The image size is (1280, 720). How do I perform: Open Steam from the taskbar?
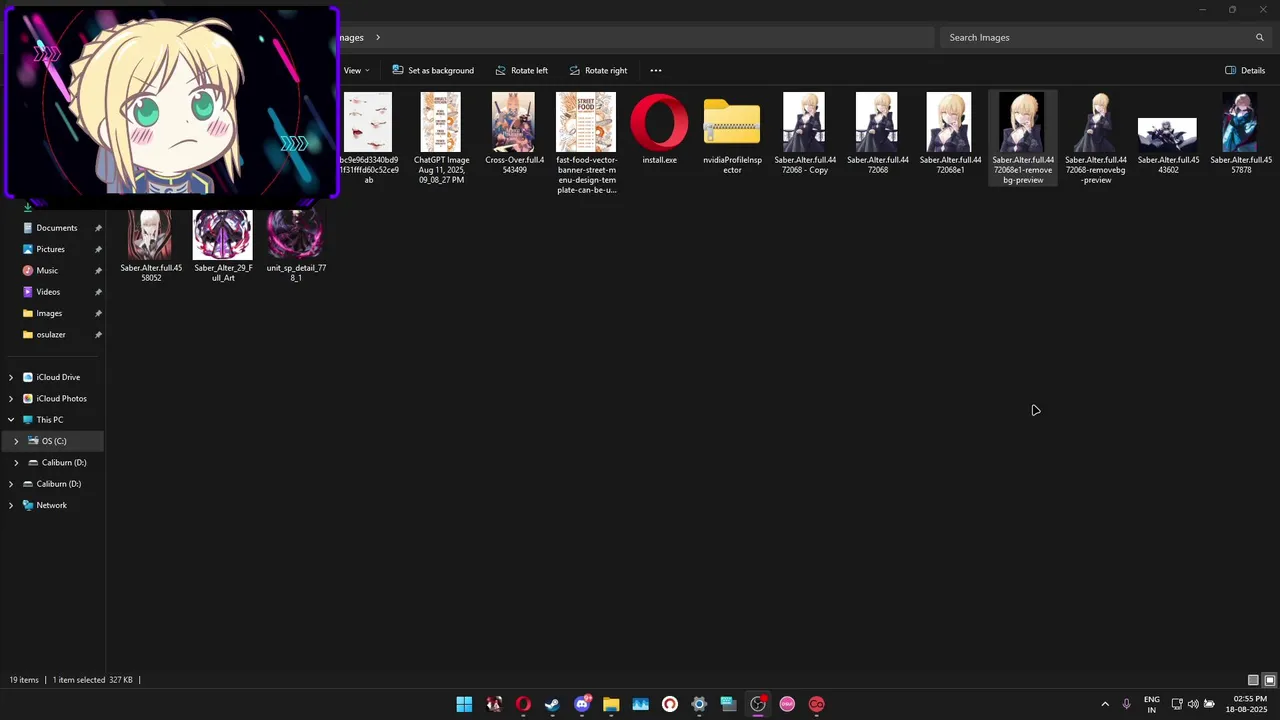(552, 704)
